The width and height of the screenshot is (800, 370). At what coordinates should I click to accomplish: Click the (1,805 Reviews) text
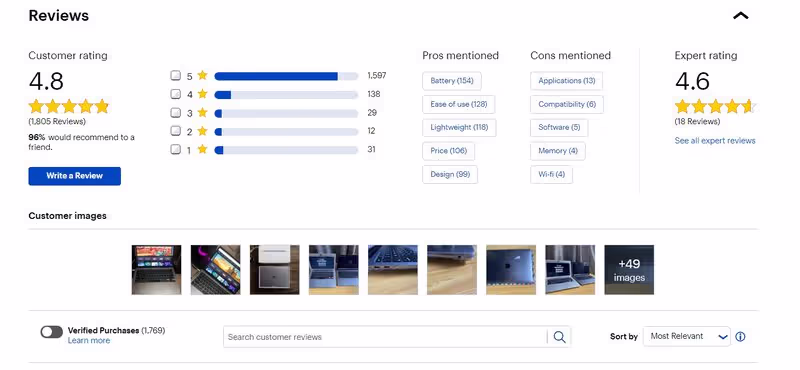[57, 121]
